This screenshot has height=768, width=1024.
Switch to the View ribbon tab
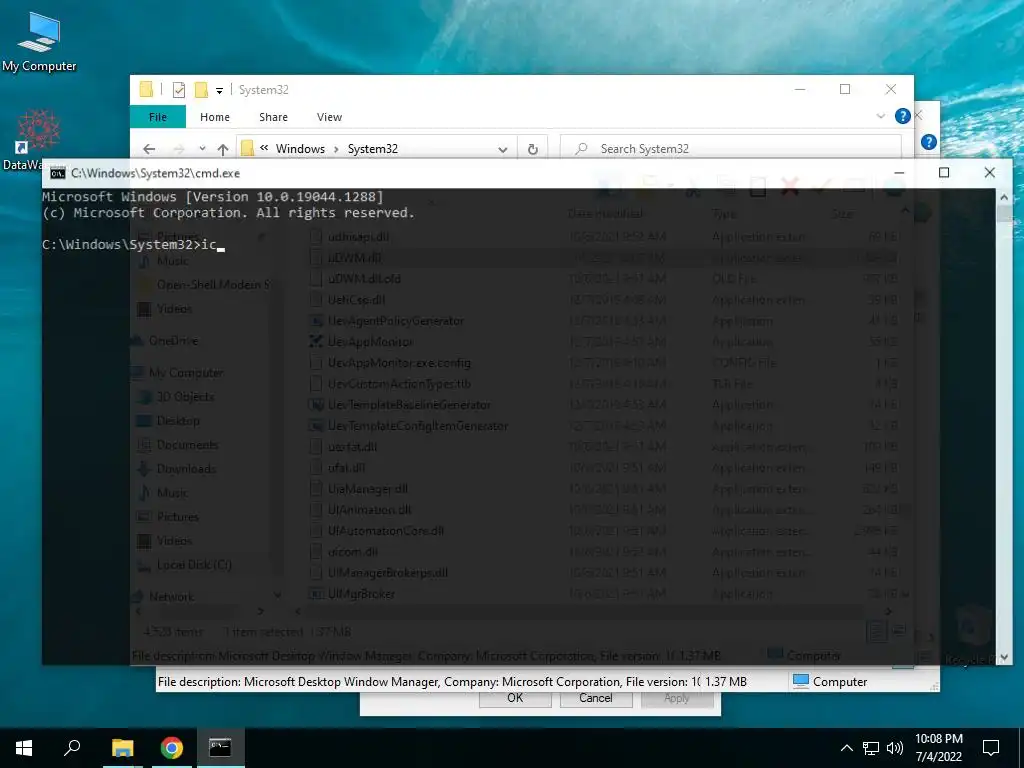click(329, 117)
